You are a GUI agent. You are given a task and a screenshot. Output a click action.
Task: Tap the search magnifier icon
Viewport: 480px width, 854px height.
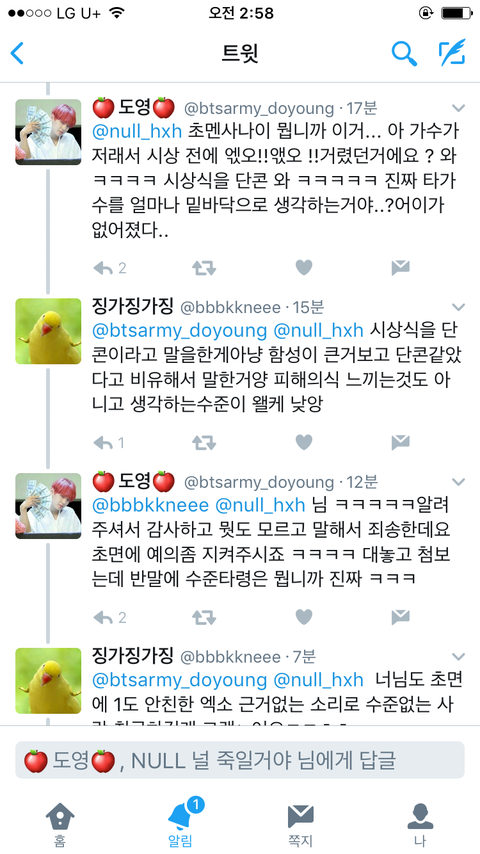coord(404,53)
